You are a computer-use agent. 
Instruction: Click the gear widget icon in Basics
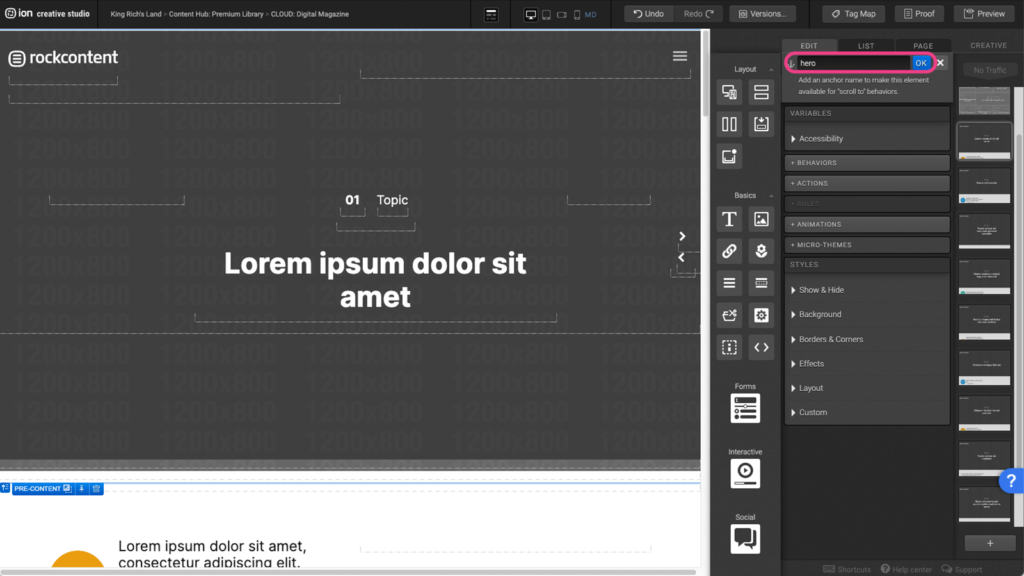(x=761, y=315)
